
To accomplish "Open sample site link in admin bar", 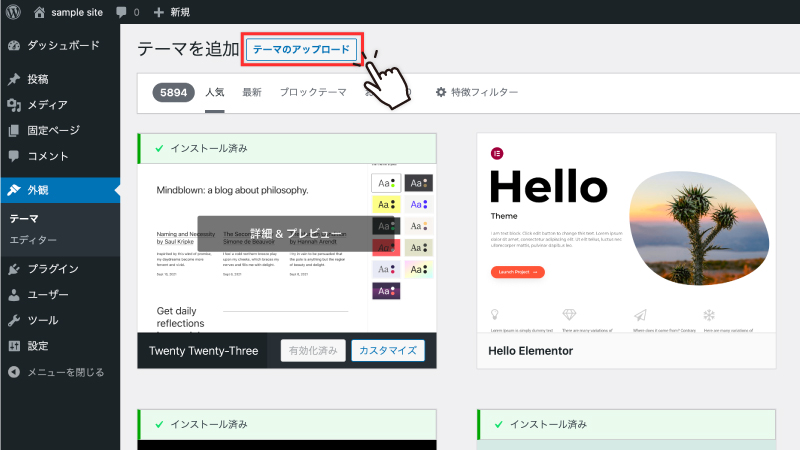I will (x=77, y=12).
